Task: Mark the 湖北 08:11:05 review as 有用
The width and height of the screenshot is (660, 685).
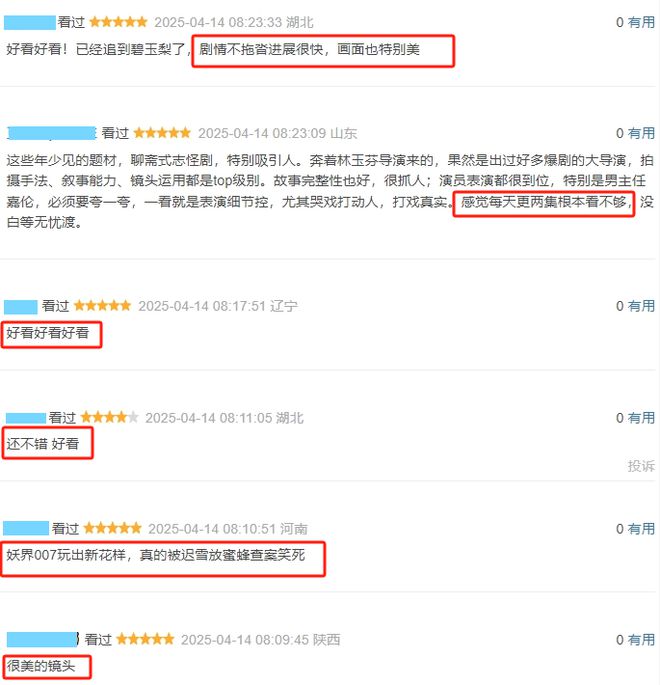Action: (x=641, y=418)
